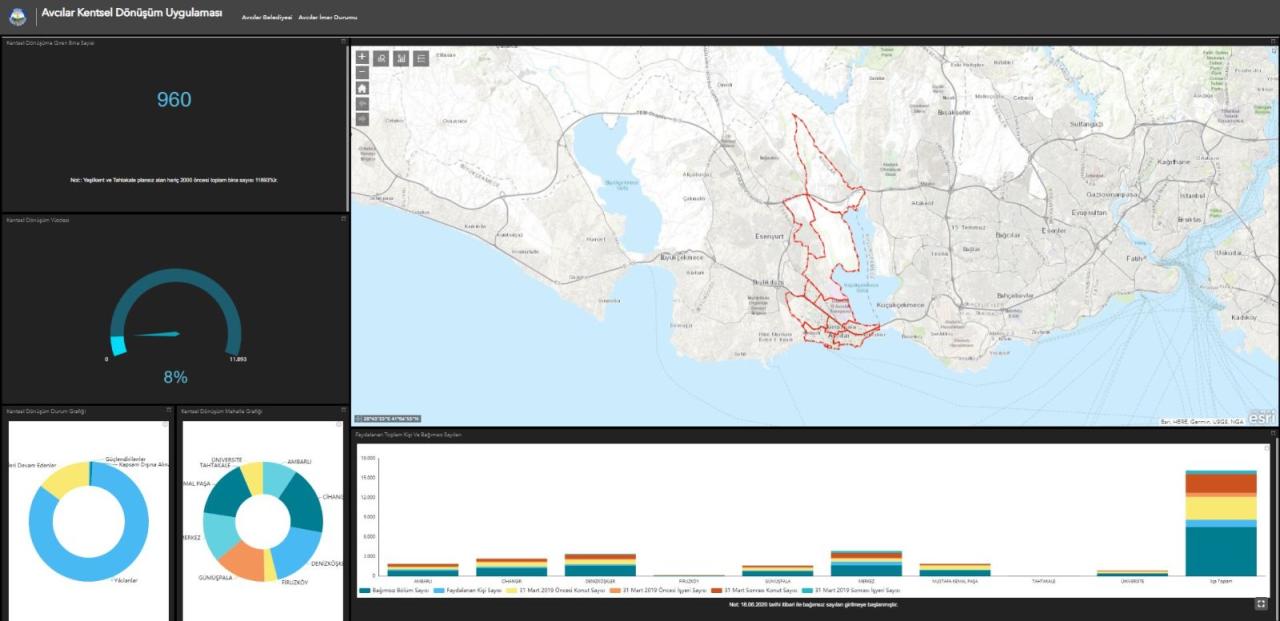Click the Avcılar municipality logo
This screenshot has width=1280, height=621.
click(x=18, y=17)
